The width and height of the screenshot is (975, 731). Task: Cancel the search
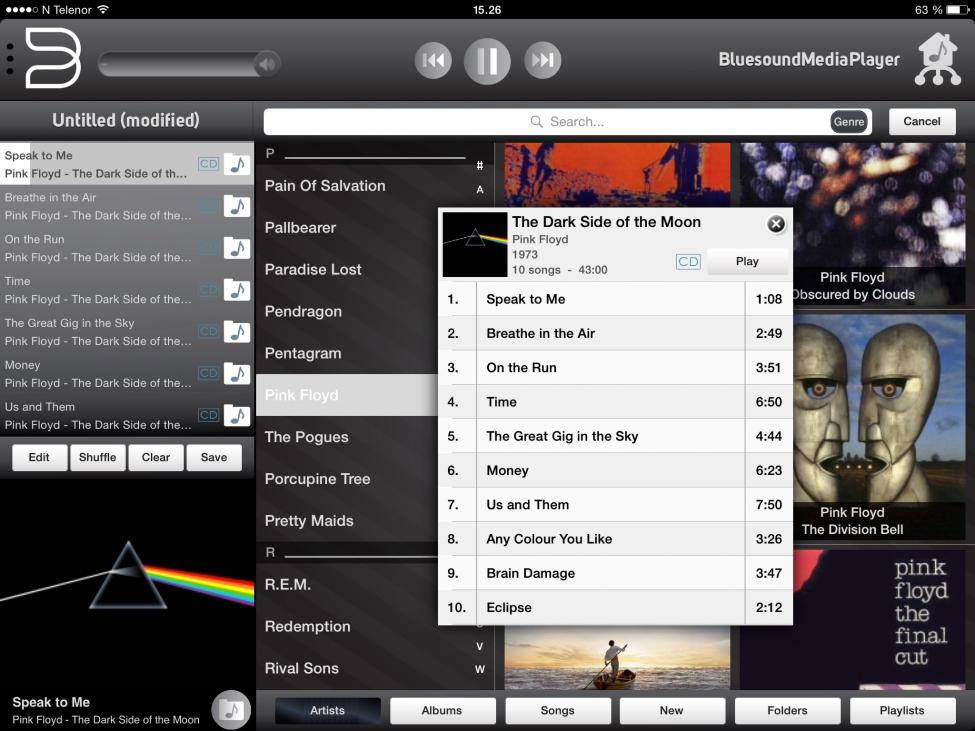tap(922, 121)
